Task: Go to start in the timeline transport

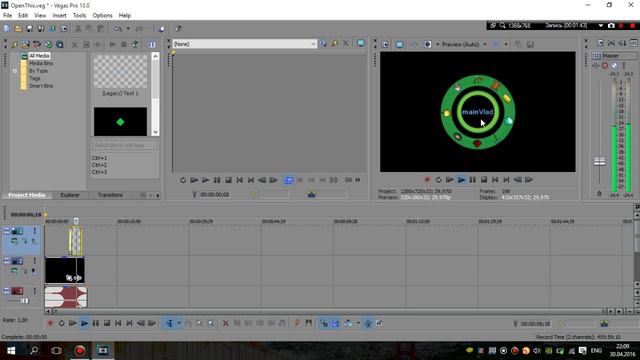Action: click(118, 323)
